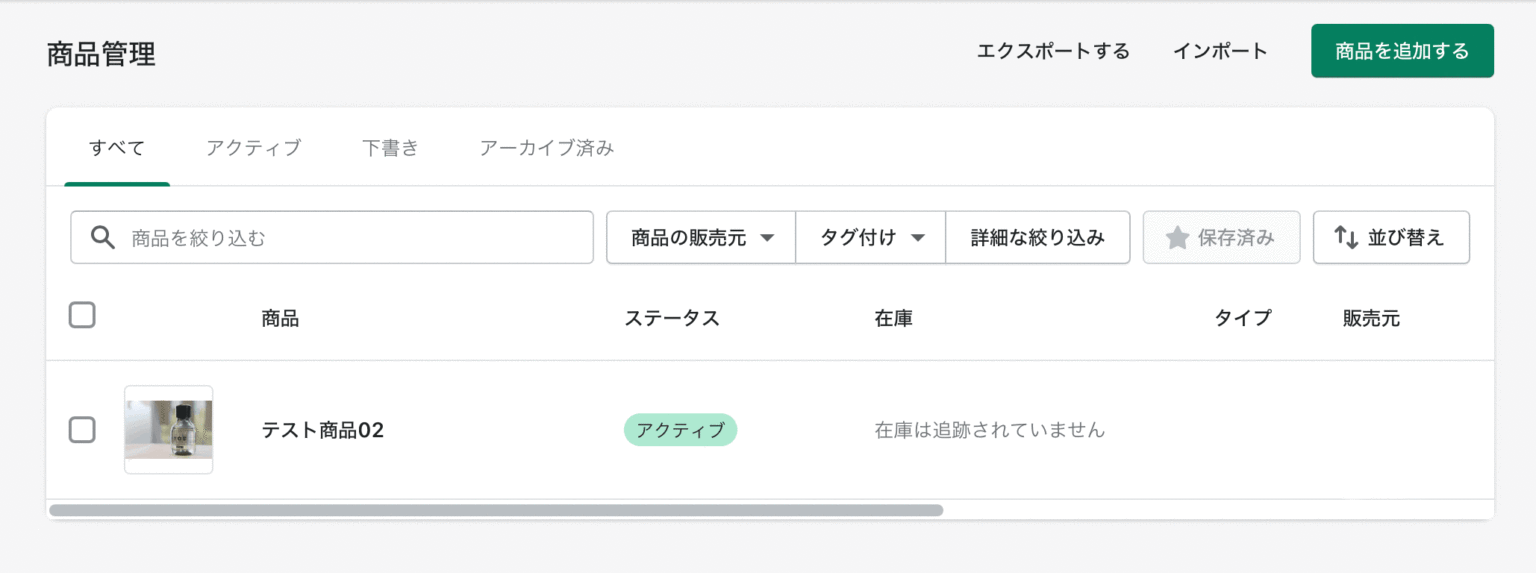Click the 商品を追加する button
The height and width of the screenshot is (573, 1536).
coord(1402,51)
